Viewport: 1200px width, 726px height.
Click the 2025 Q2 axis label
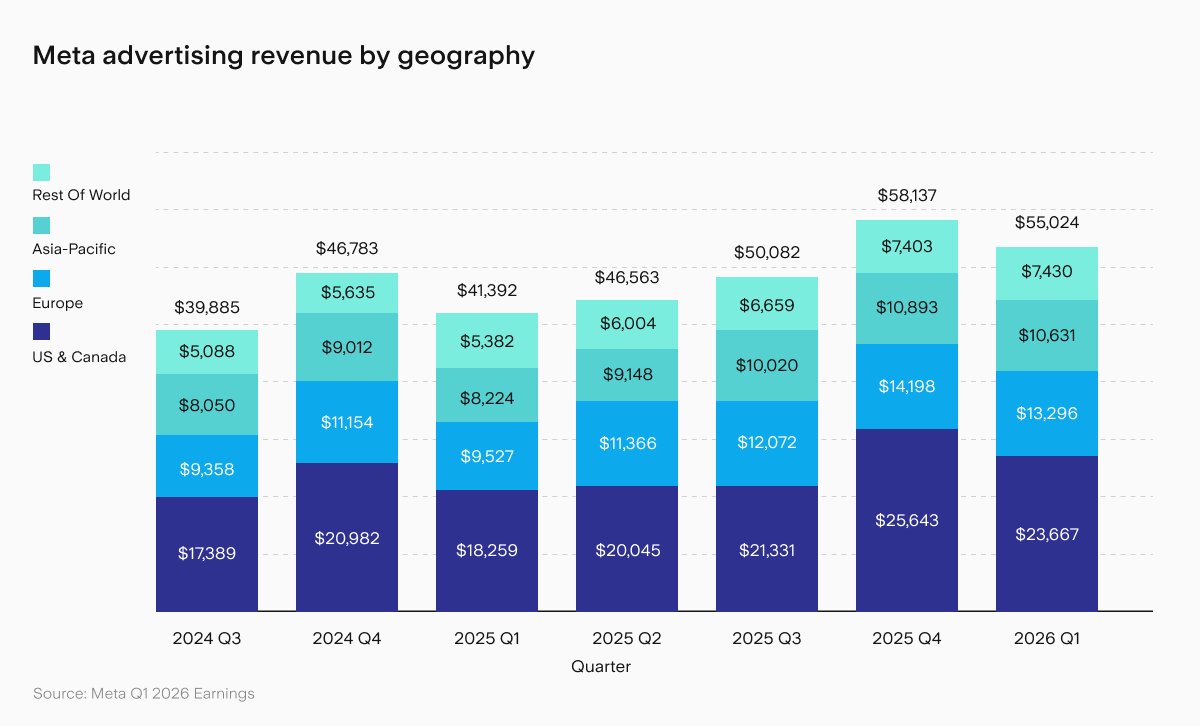(x=627, y=638)
